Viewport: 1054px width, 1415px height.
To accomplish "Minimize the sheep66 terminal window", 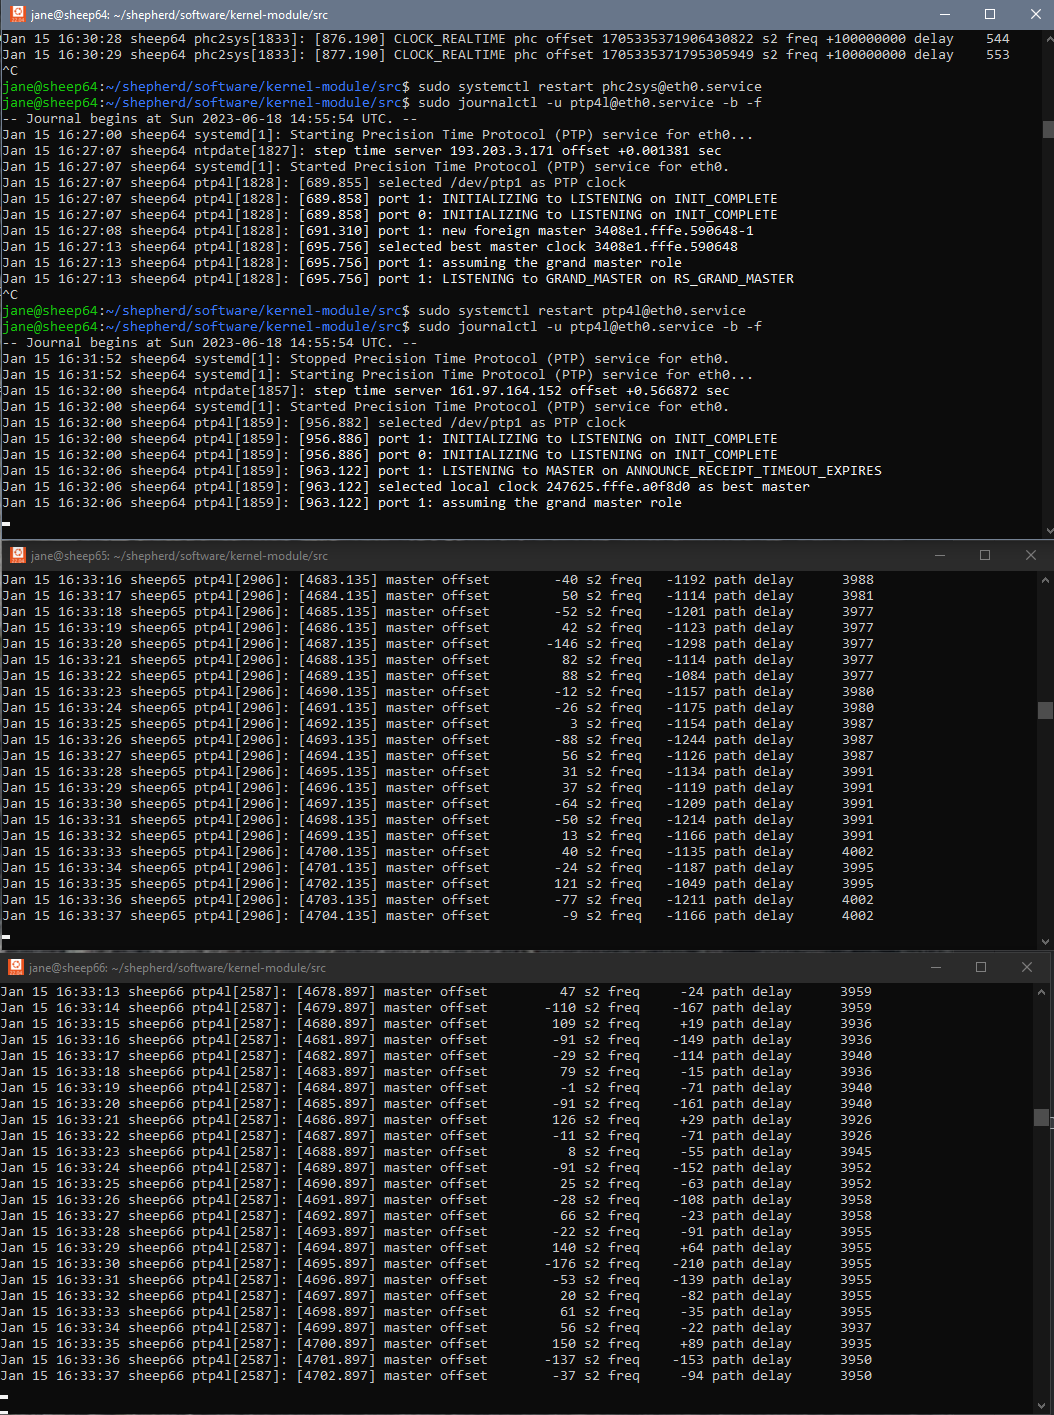I will (x=937, y=967).
